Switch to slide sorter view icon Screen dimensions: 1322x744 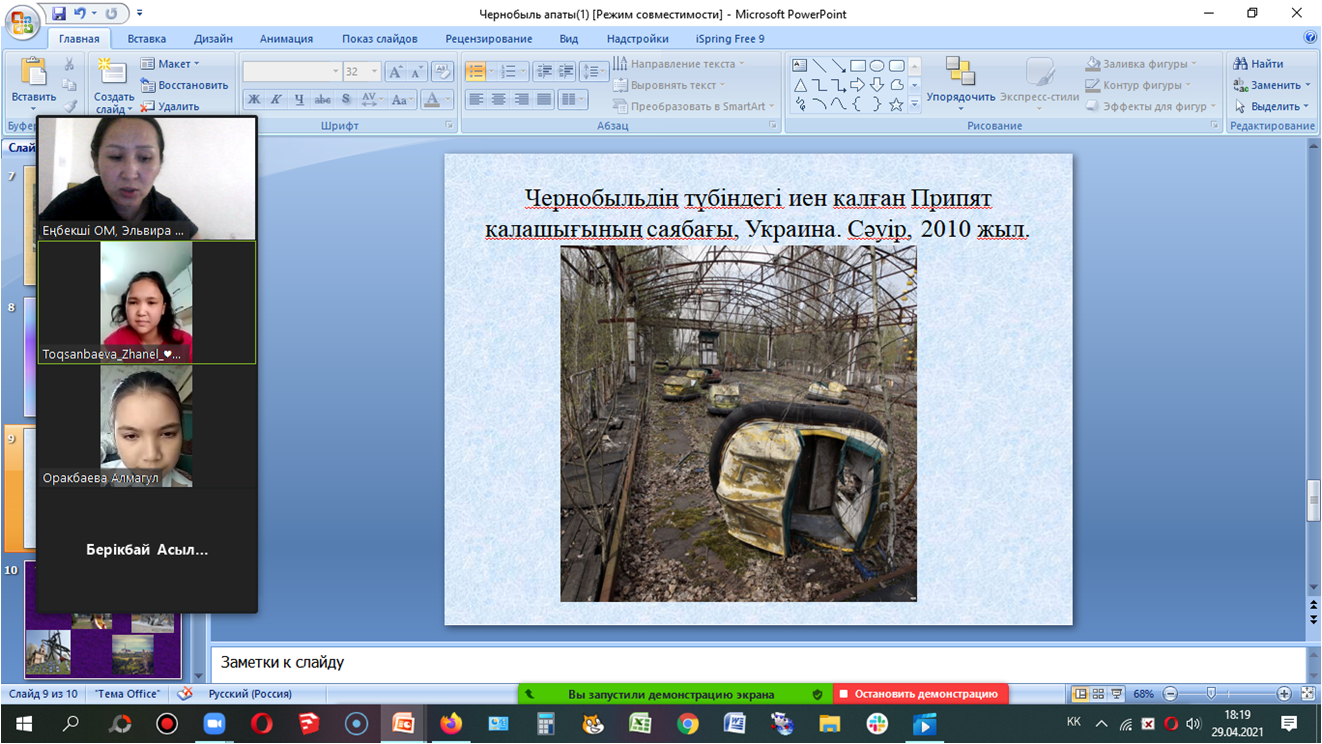point(1098,694)
